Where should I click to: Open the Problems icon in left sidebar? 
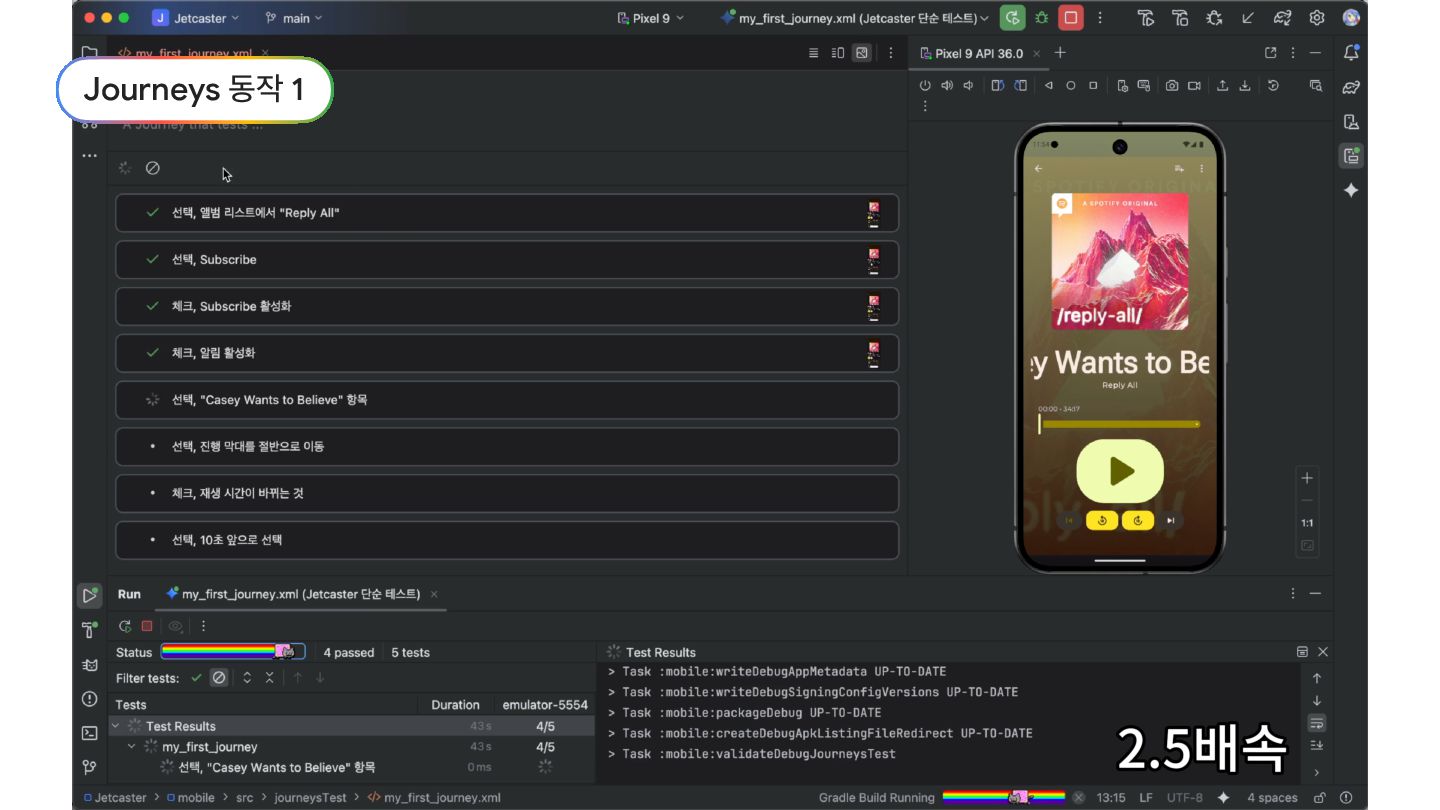pos(90,699)
